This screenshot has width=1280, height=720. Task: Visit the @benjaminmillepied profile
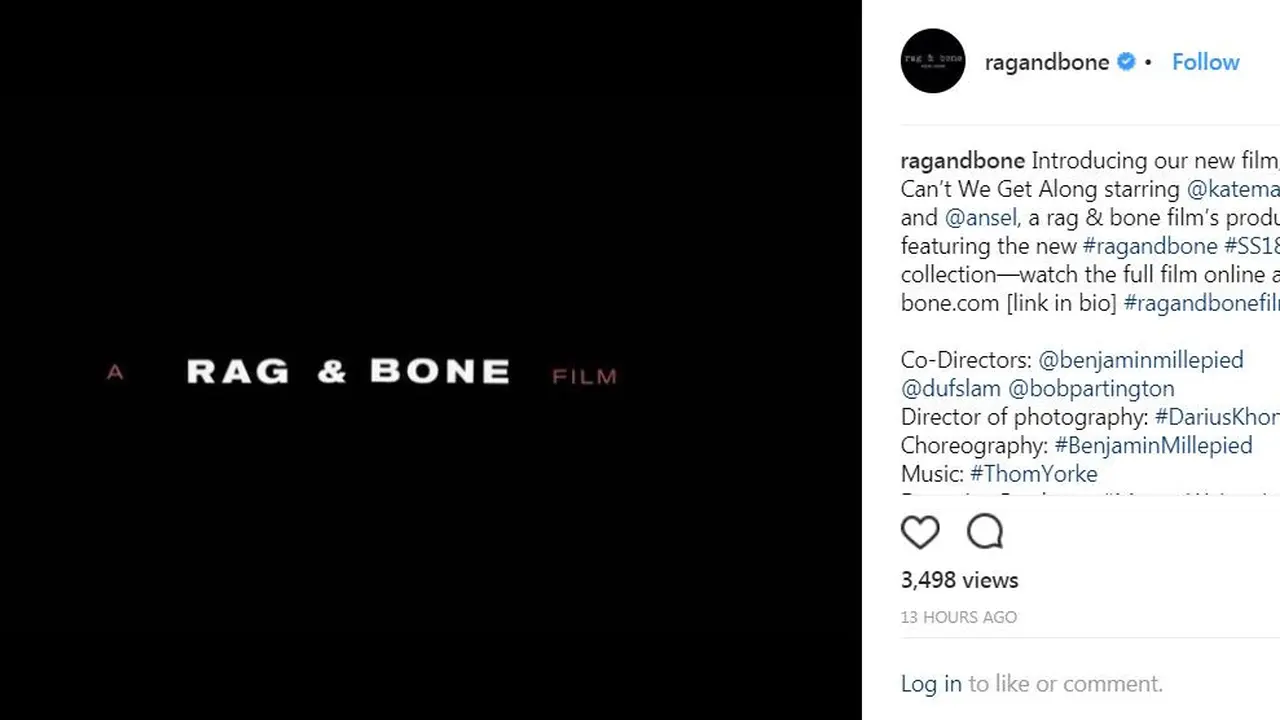[x=1141, y=360]
